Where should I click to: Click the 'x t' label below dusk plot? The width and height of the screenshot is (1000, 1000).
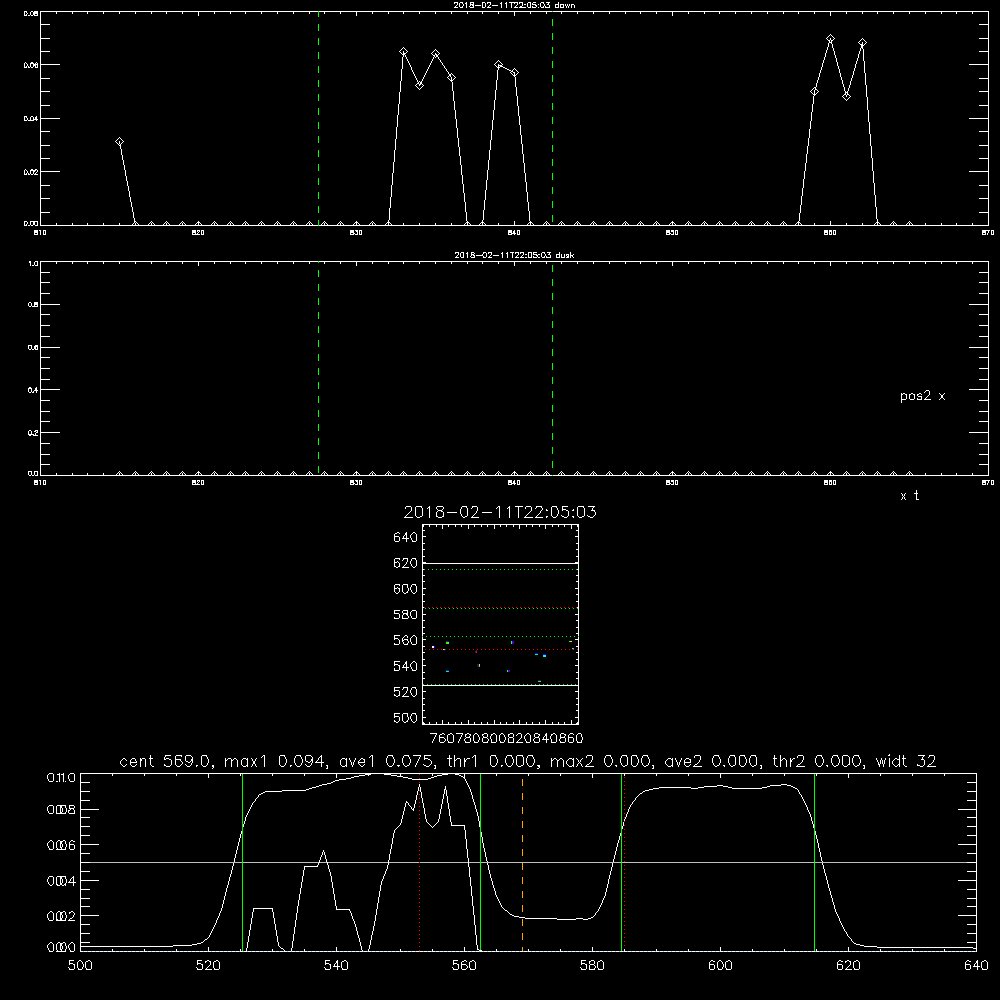click(909, 496)
